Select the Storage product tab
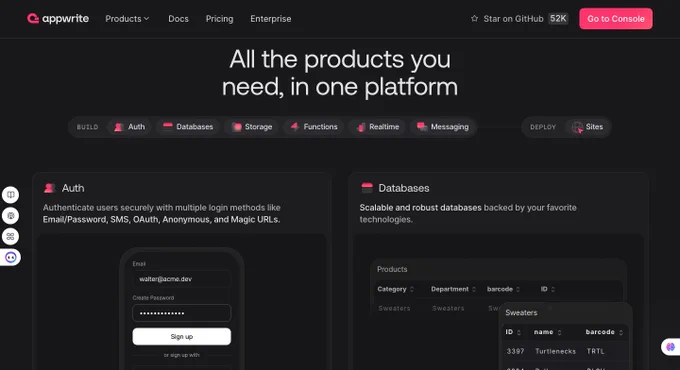Image resolution: width=680 pixels, height=370 pixels. (252, 127)
